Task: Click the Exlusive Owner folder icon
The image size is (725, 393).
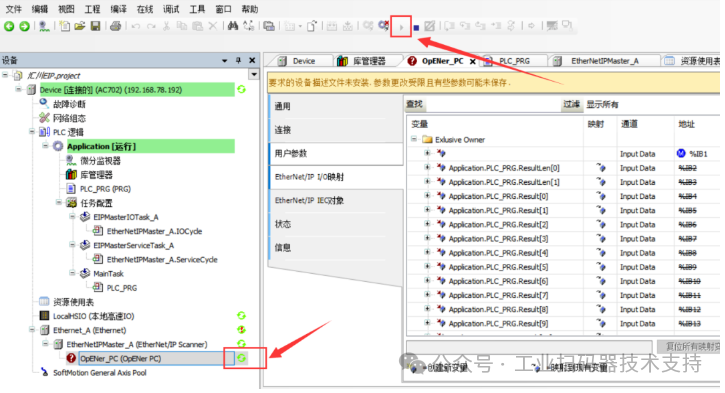Action: [427, 139]
